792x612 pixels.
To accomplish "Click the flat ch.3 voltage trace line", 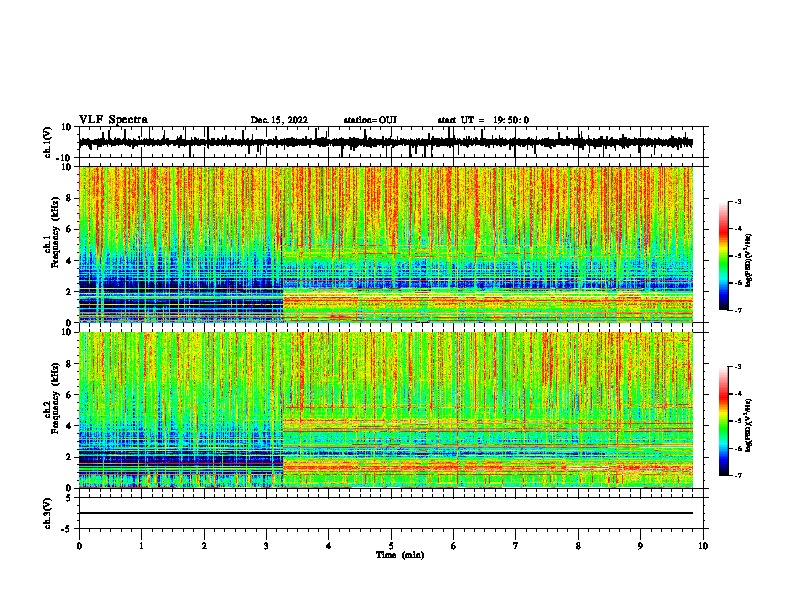I will point(385,513).
